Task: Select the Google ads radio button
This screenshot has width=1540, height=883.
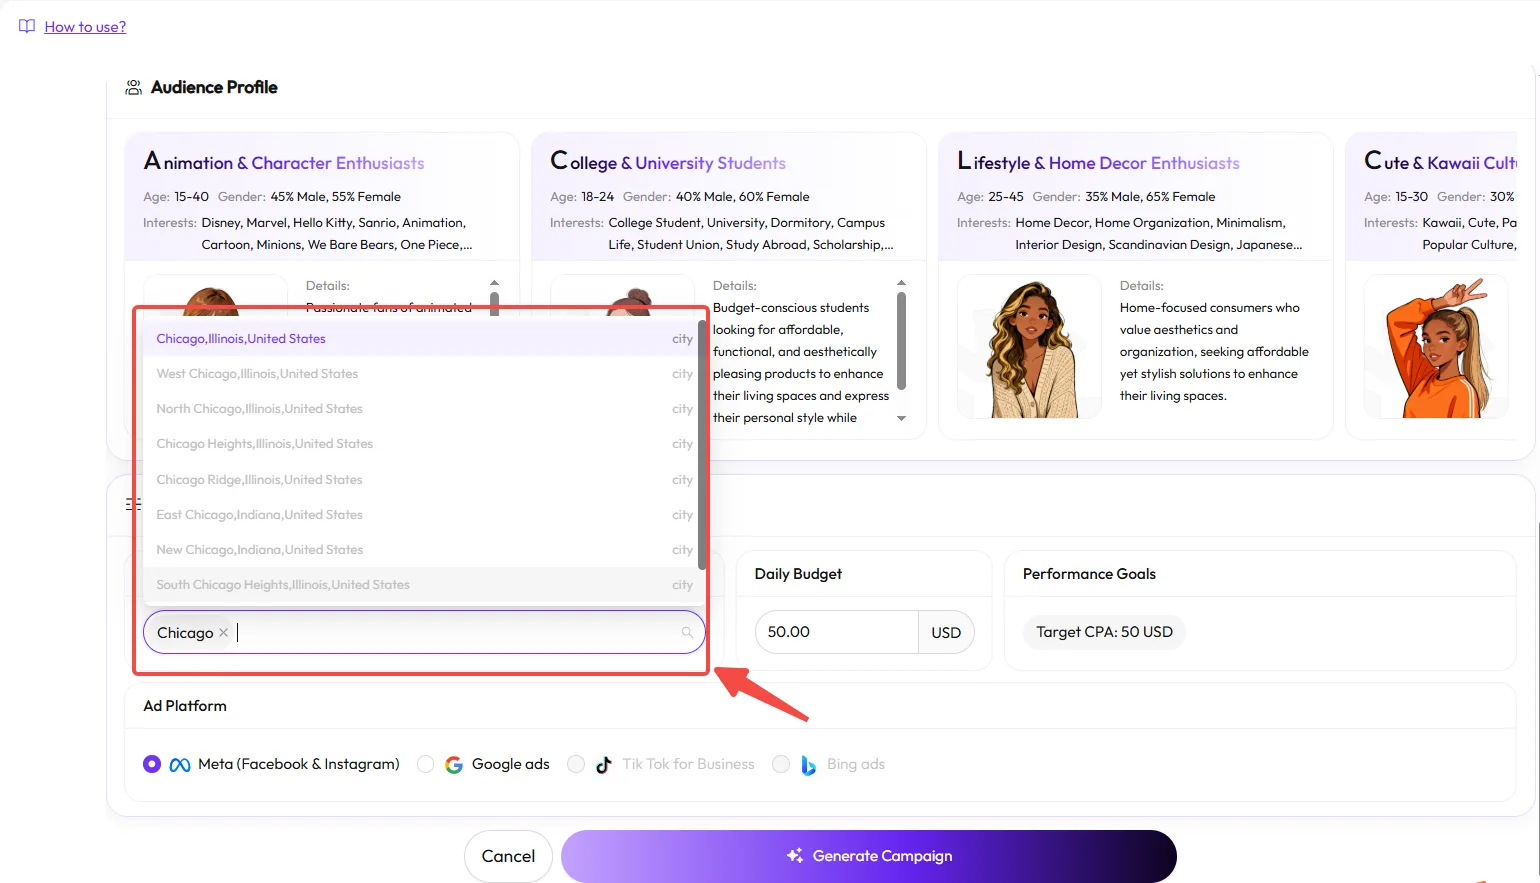Action: click(426, 763)
